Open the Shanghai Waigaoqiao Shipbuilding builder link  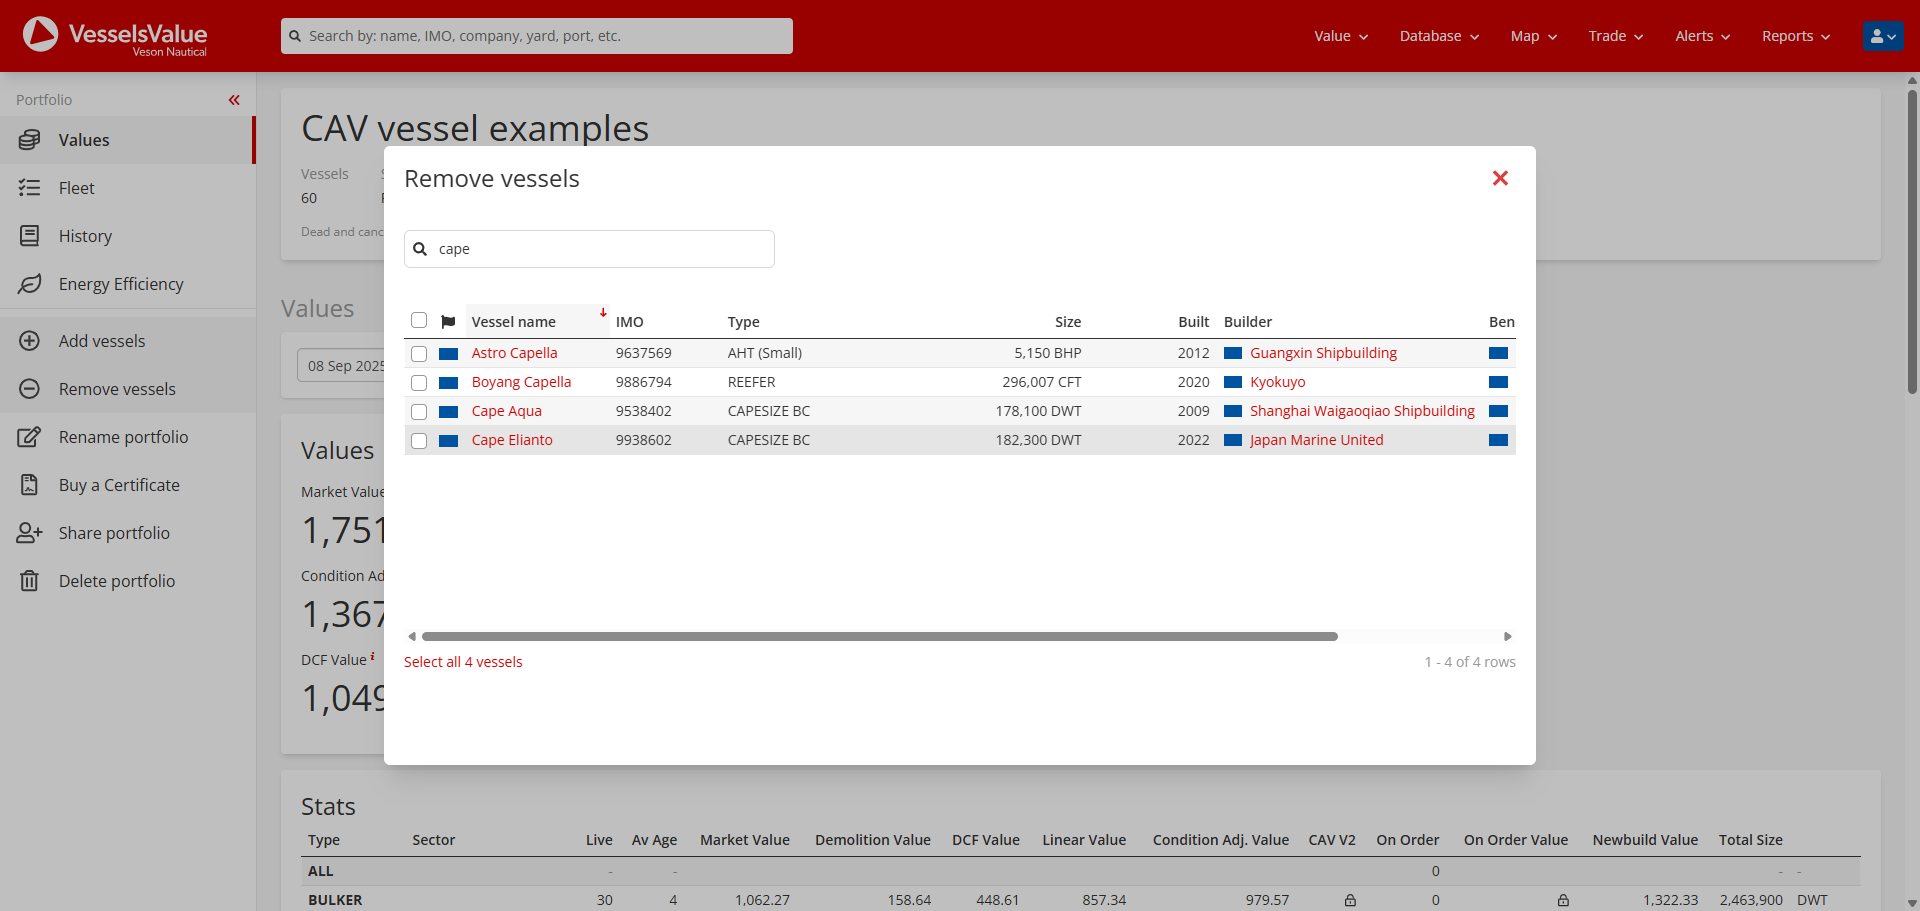(x=1362, y=411)
